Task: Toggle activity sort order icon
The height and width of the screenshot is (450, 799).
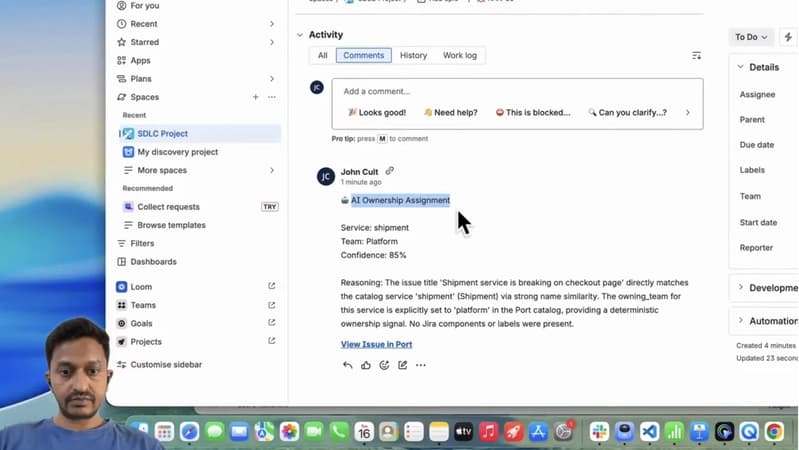Action: 696,56
